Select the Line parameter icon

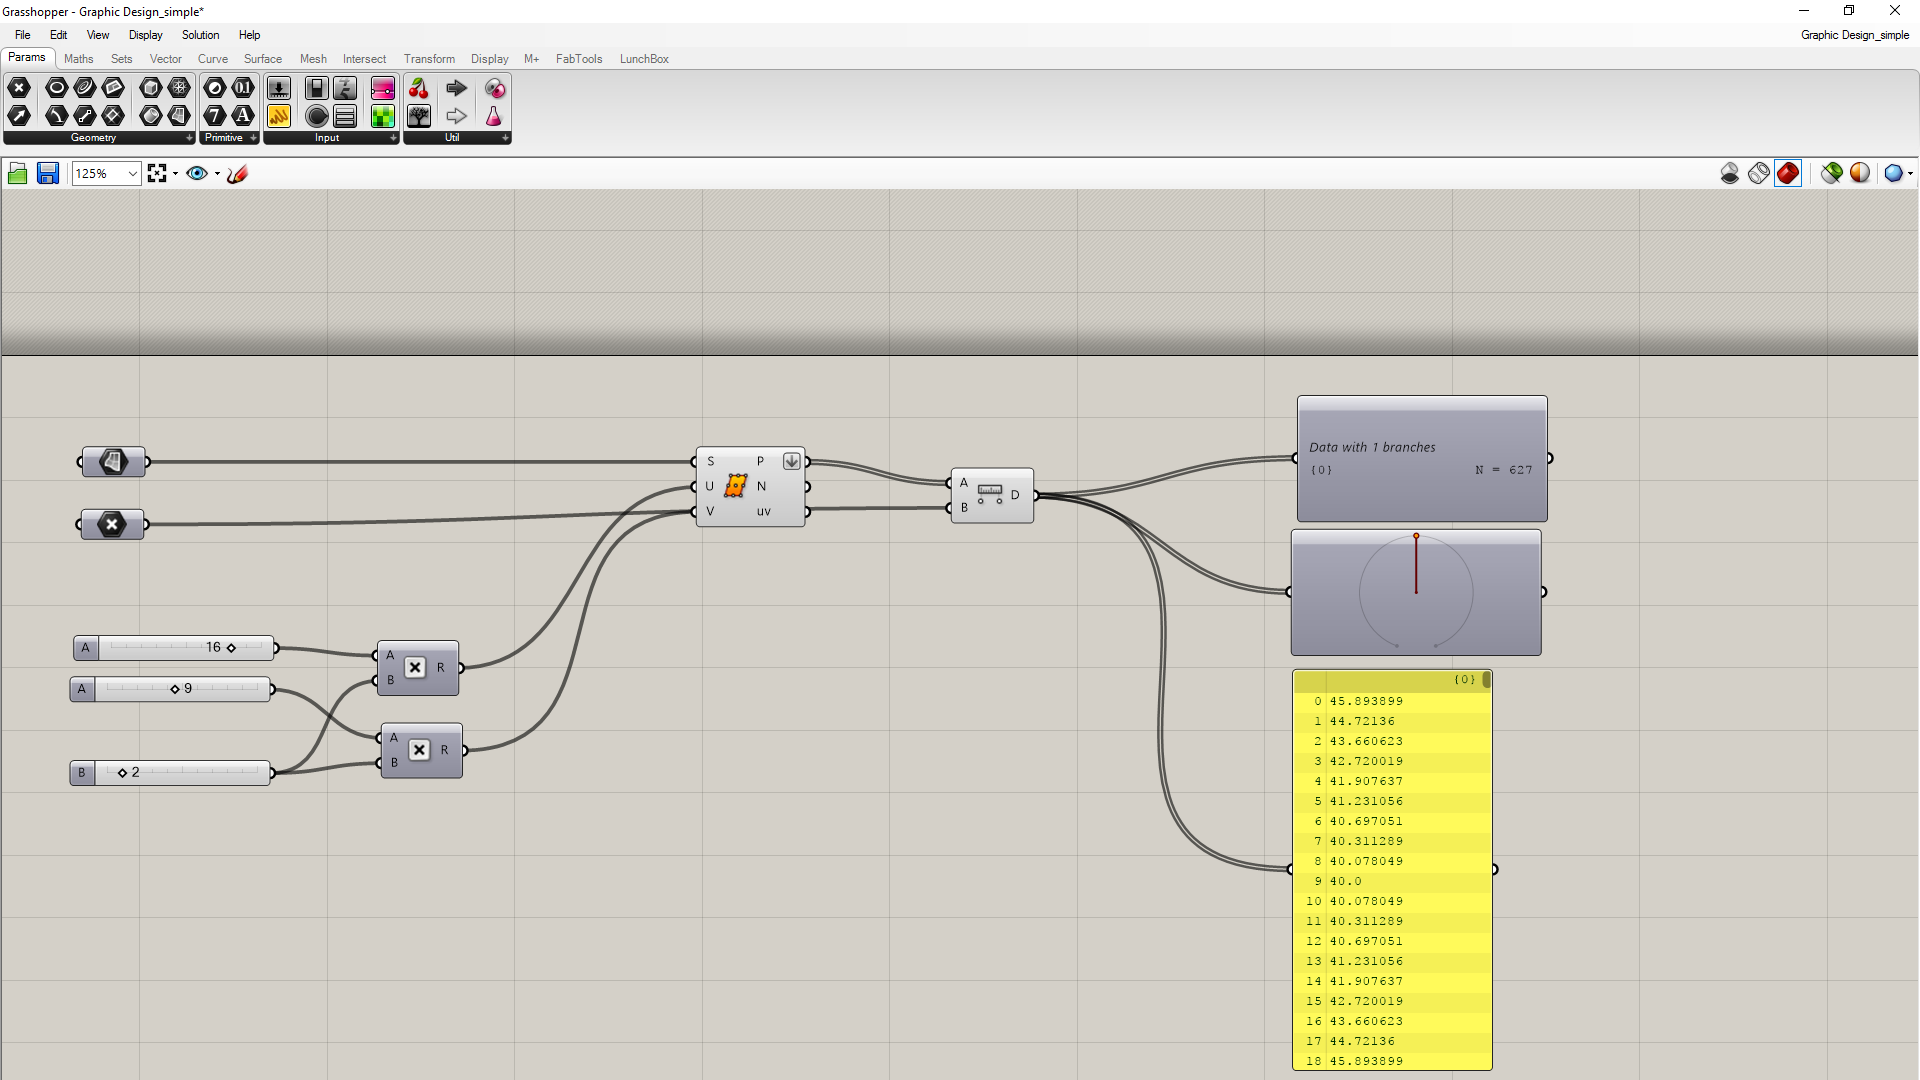85,116
